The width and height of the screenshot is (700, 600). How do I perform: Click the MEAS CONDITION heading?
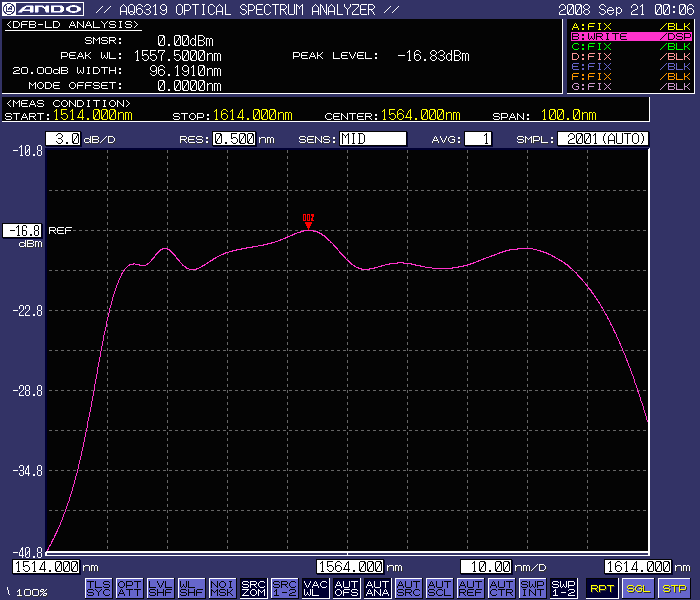pyautogui.click(x=68, y=104)
